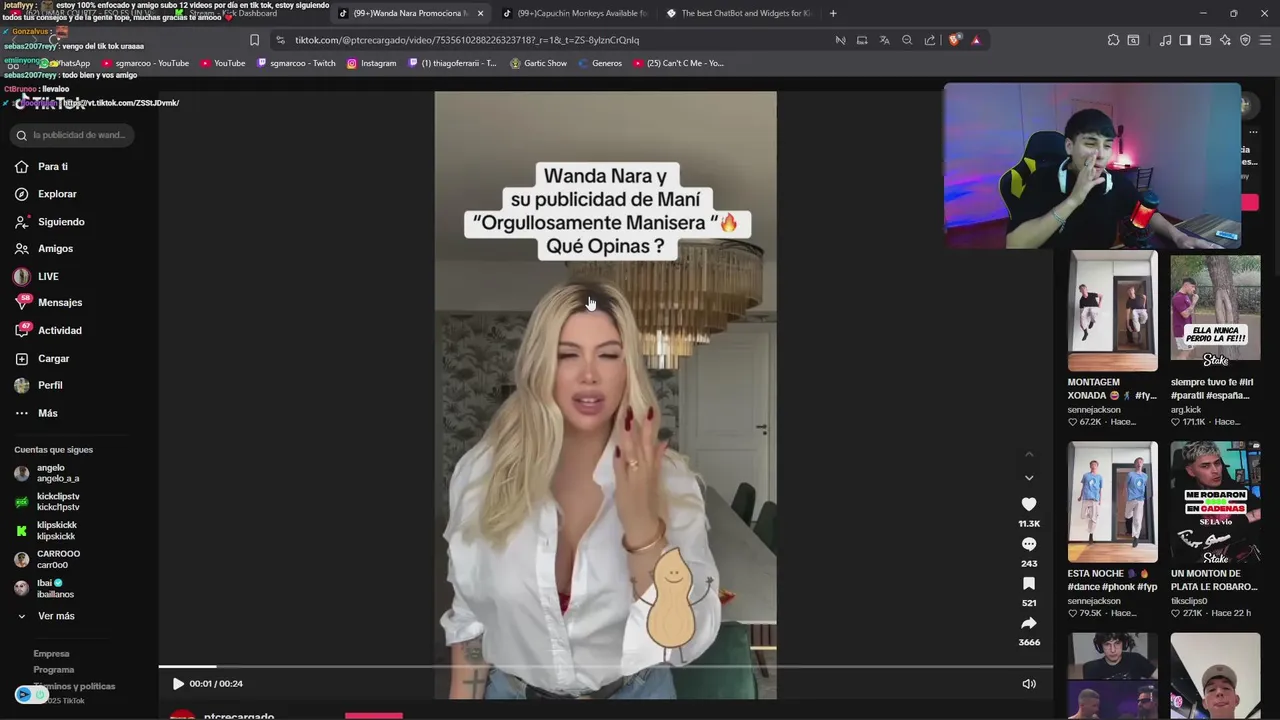Open the sgmarcoo - Twitch bookmark
This screenshot has width=1280, height=720.
point(296,63)
